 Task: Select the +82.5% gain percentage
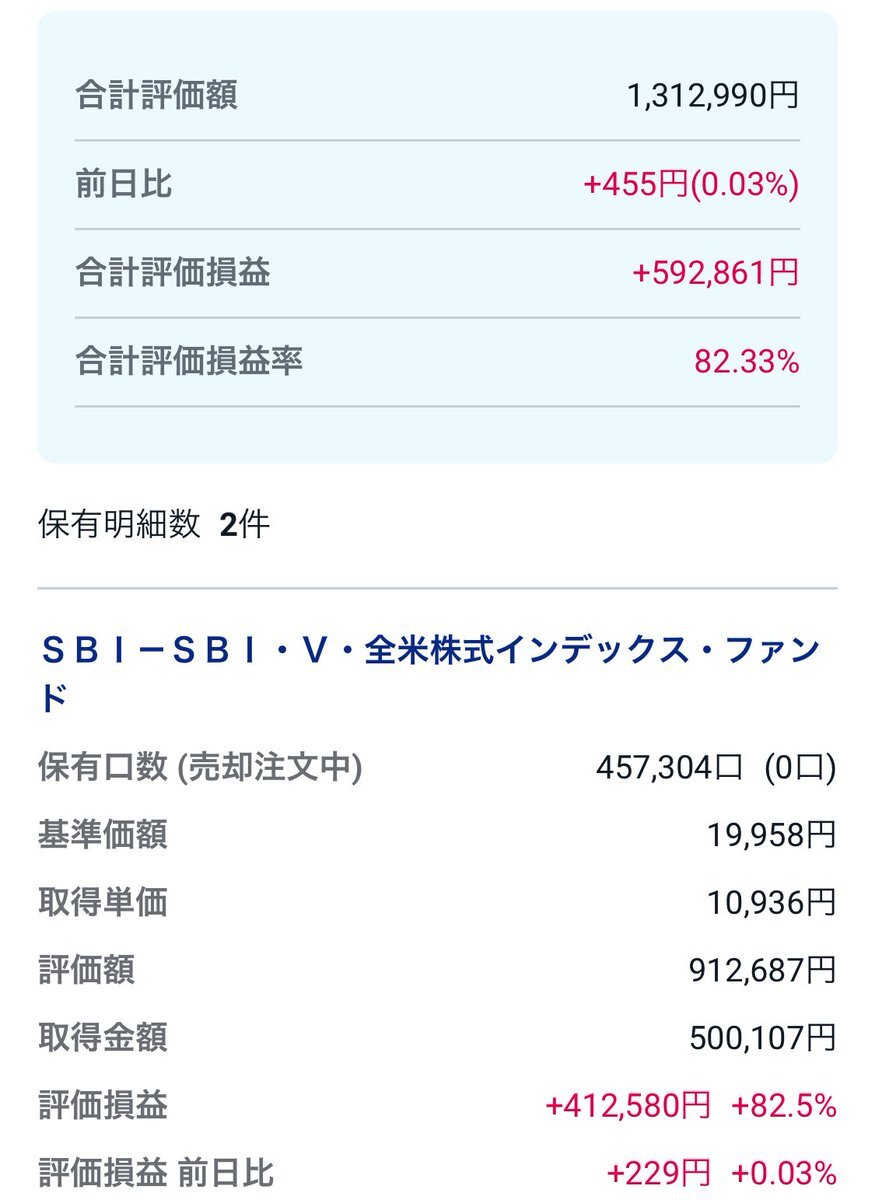point(784,1105)
